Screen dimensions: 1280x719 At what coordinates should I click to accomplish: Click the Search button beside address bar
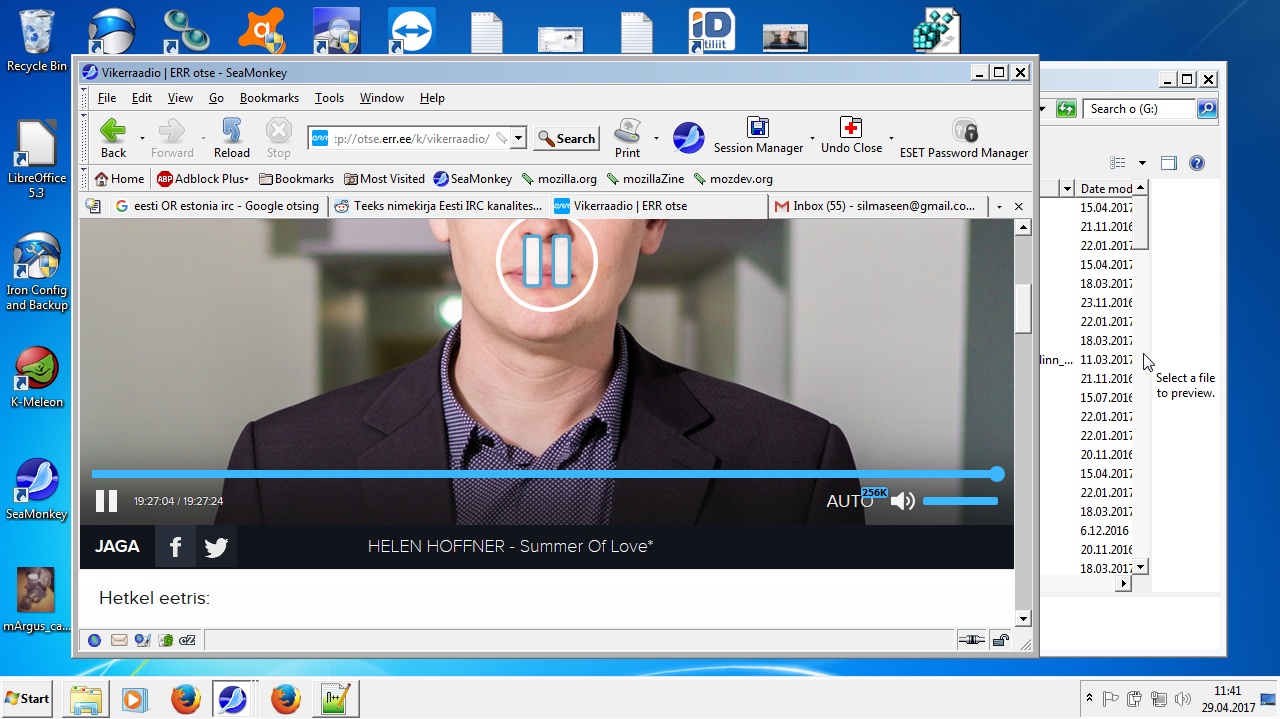[x=566, y=139]
